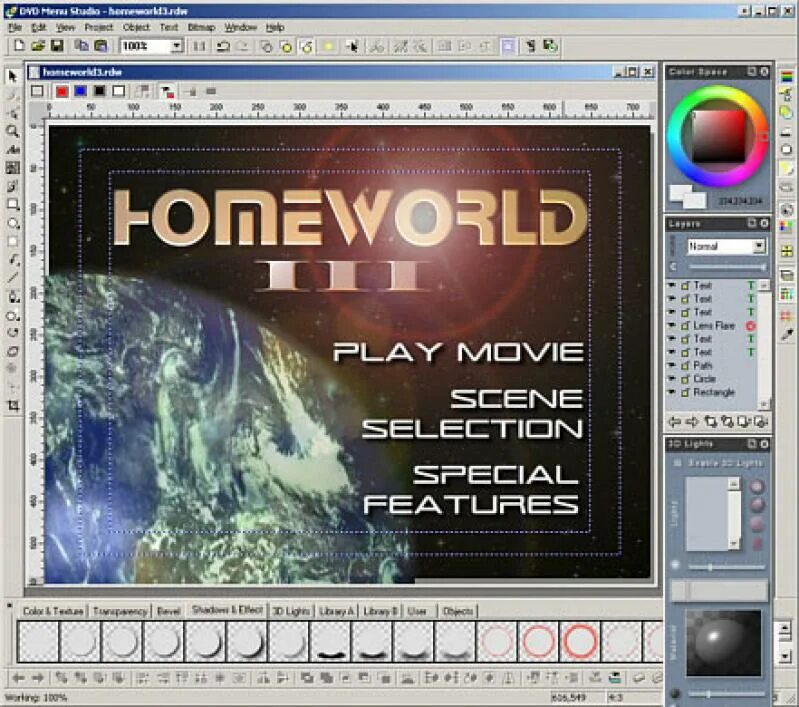The width and height of the screenshot is (799, 707).
Task: Toggle the lock box on the Circle layer
Action: click(685, 379)
